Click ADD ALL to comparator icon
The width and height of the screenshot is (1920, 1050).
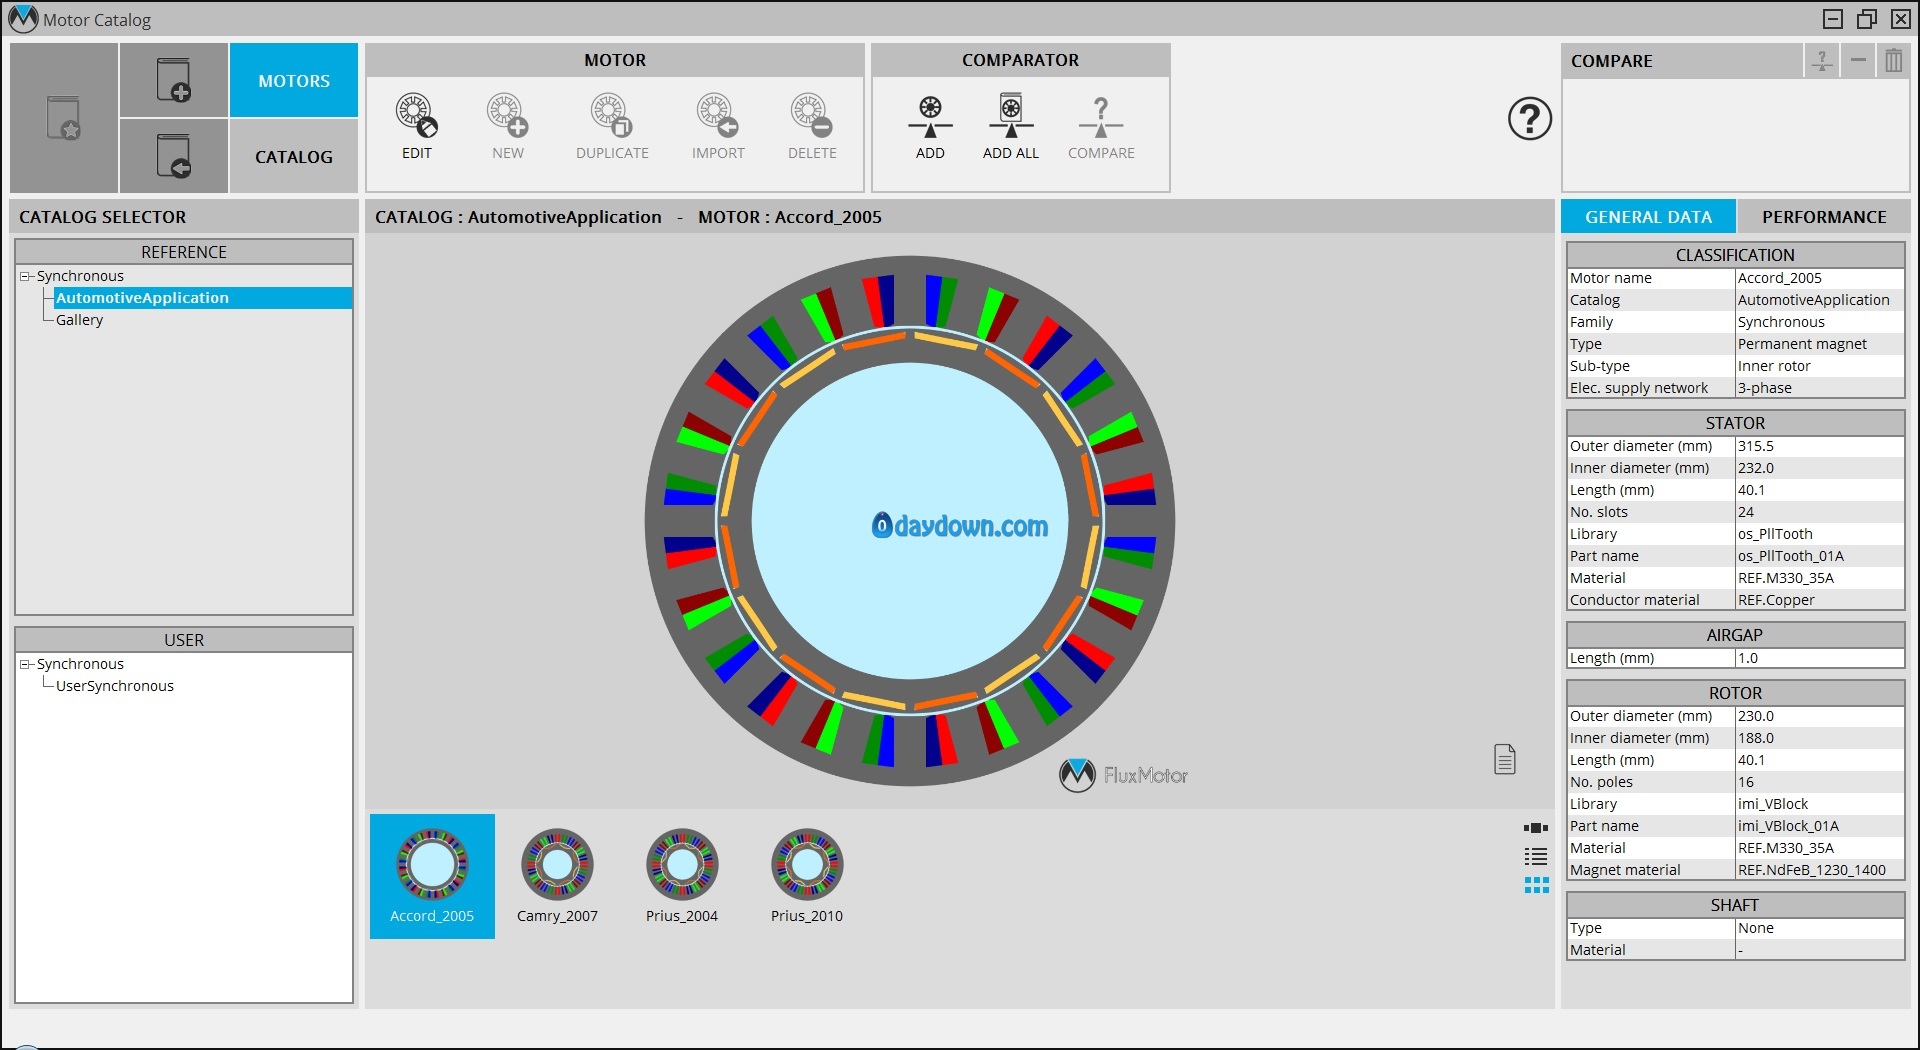point(1011,116)
